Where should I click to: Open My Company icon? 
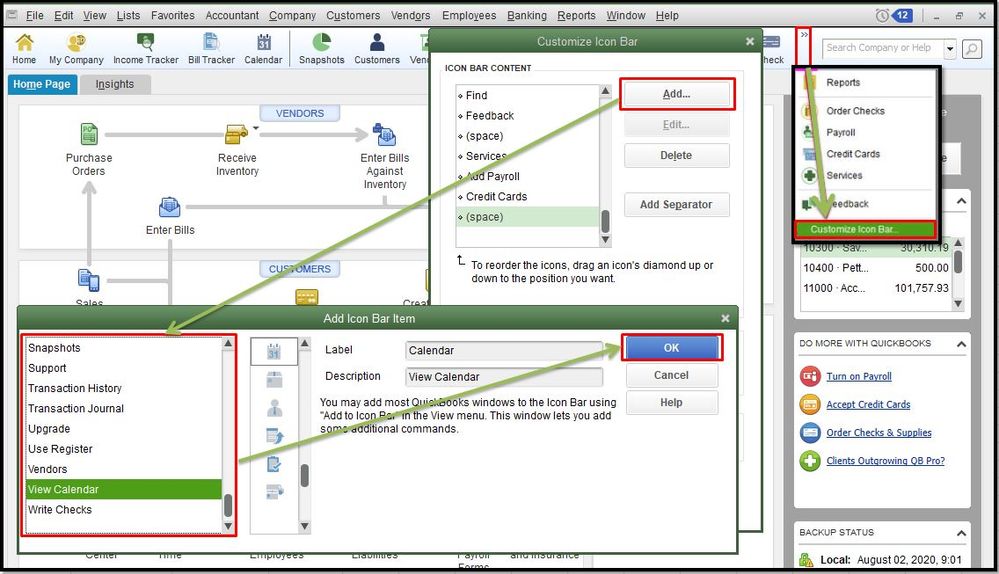[76, 48]
